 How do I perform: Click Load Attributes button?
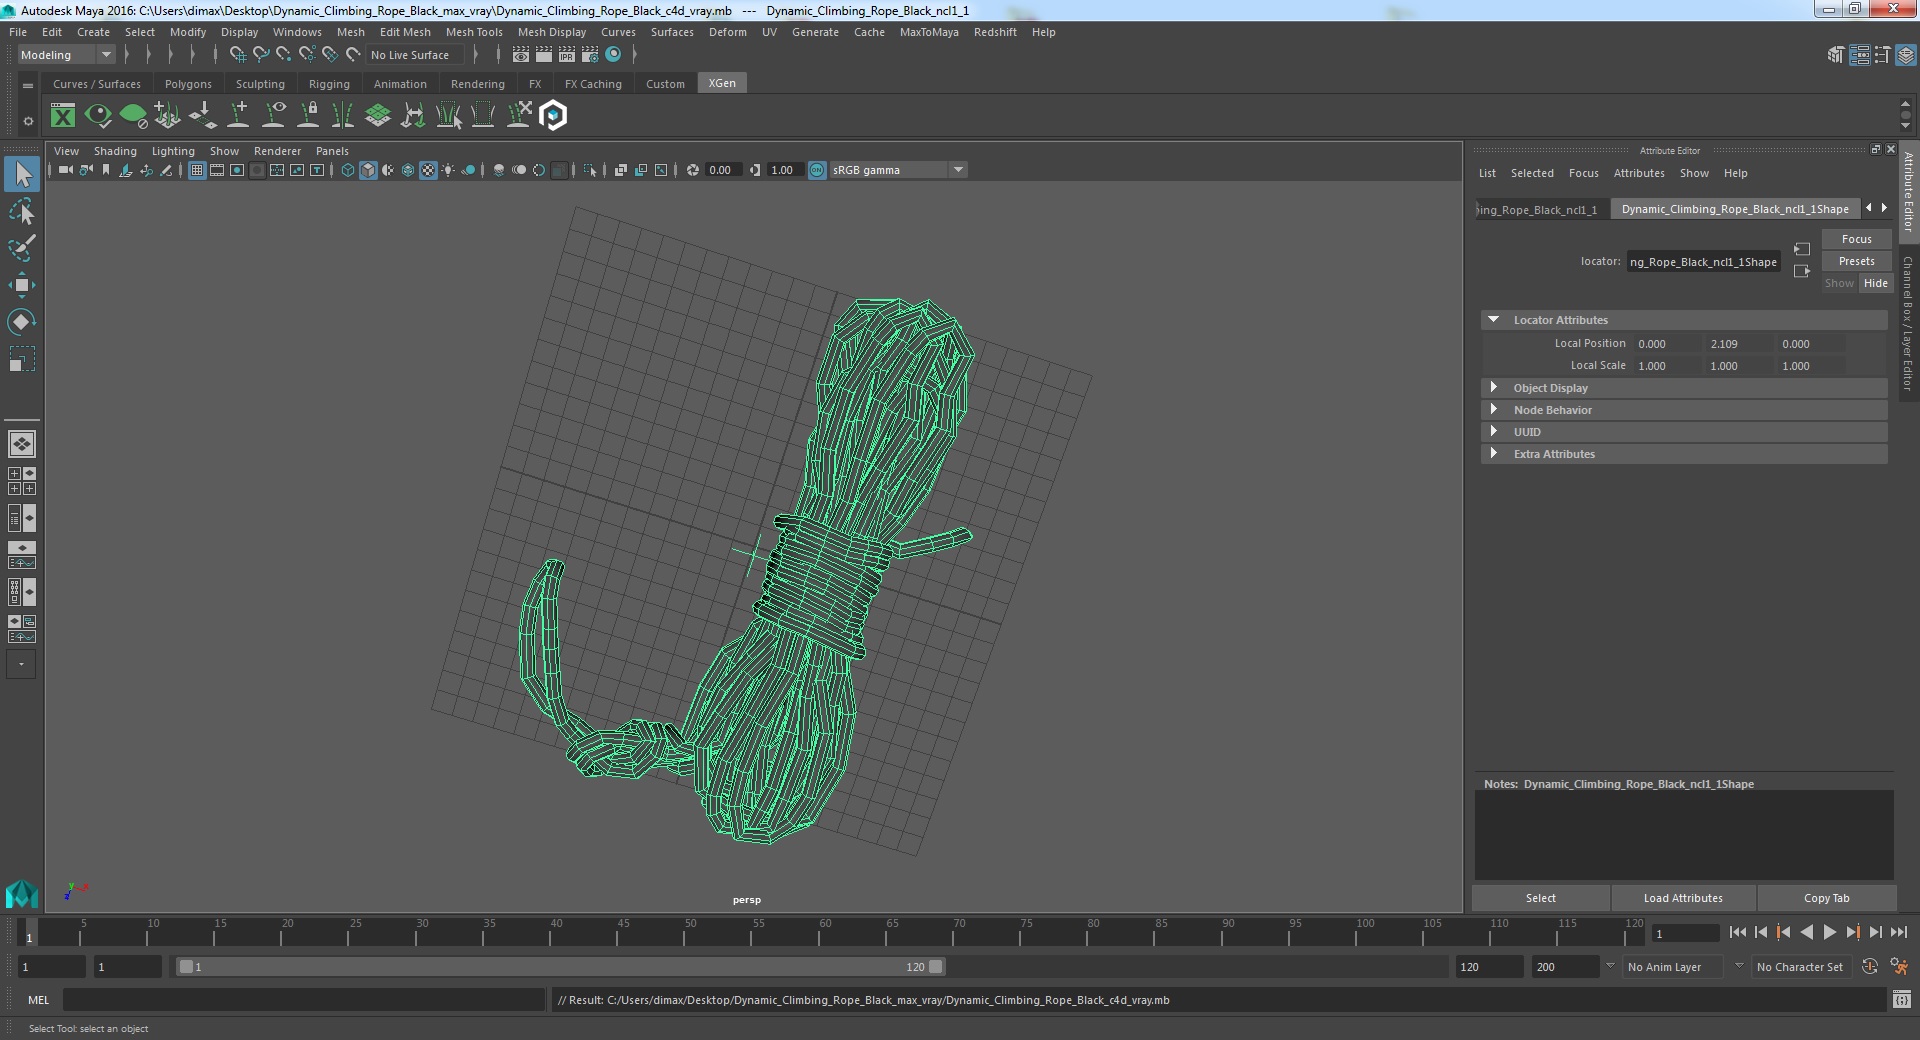click(1683, 898)
